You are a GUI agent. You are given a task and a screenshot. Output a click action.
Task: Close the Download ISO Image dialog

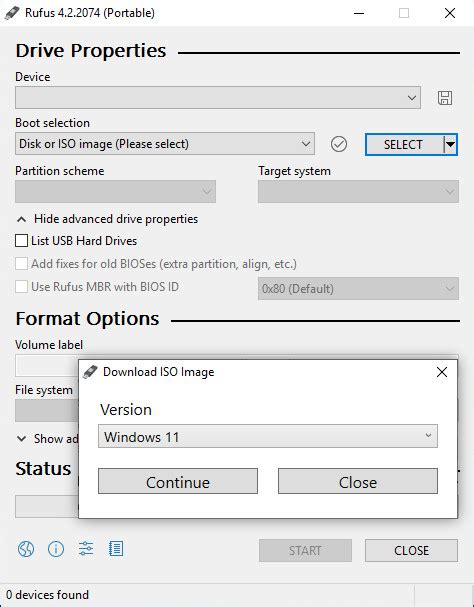(442, 372)
